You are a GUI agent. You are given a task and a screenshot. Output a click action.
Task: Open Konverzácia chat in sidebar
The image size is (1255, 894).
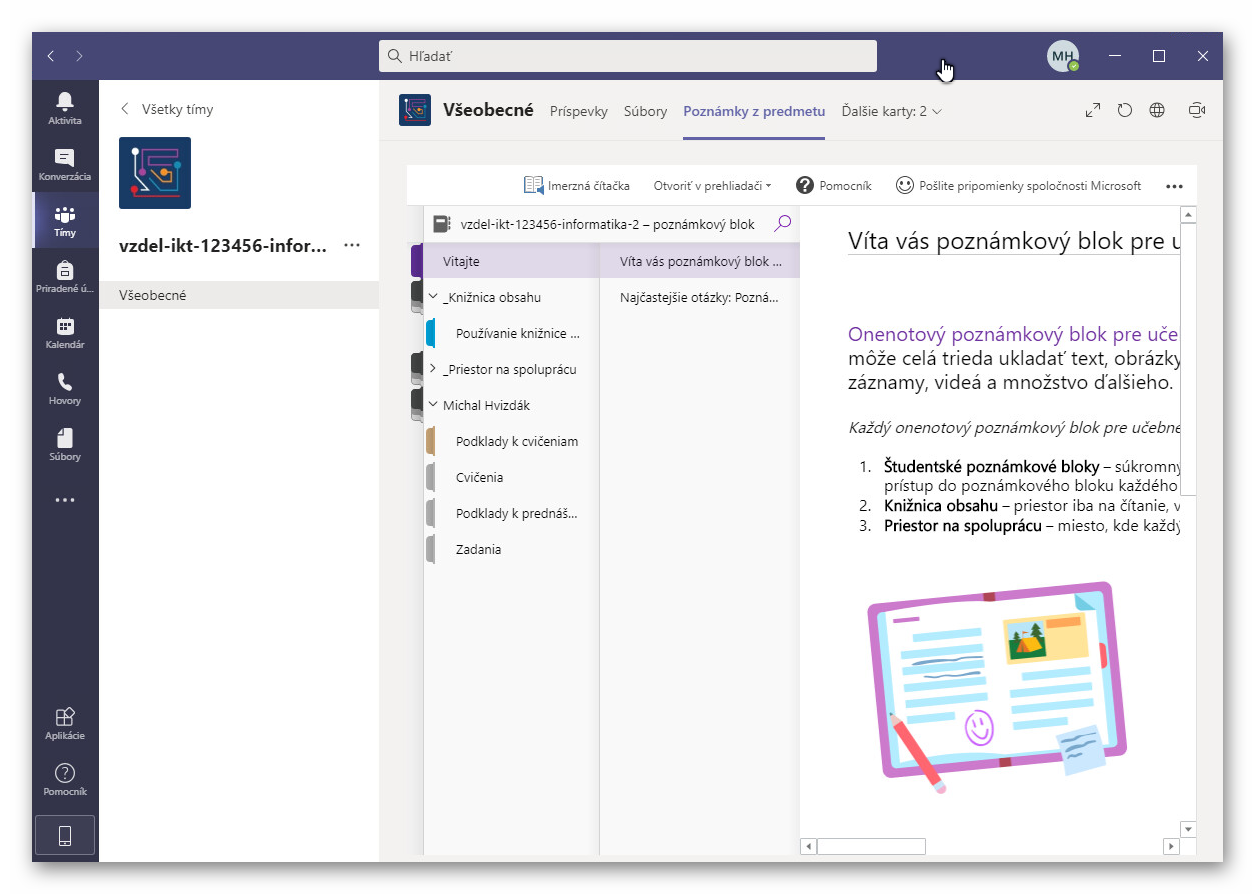coord(65,164)
